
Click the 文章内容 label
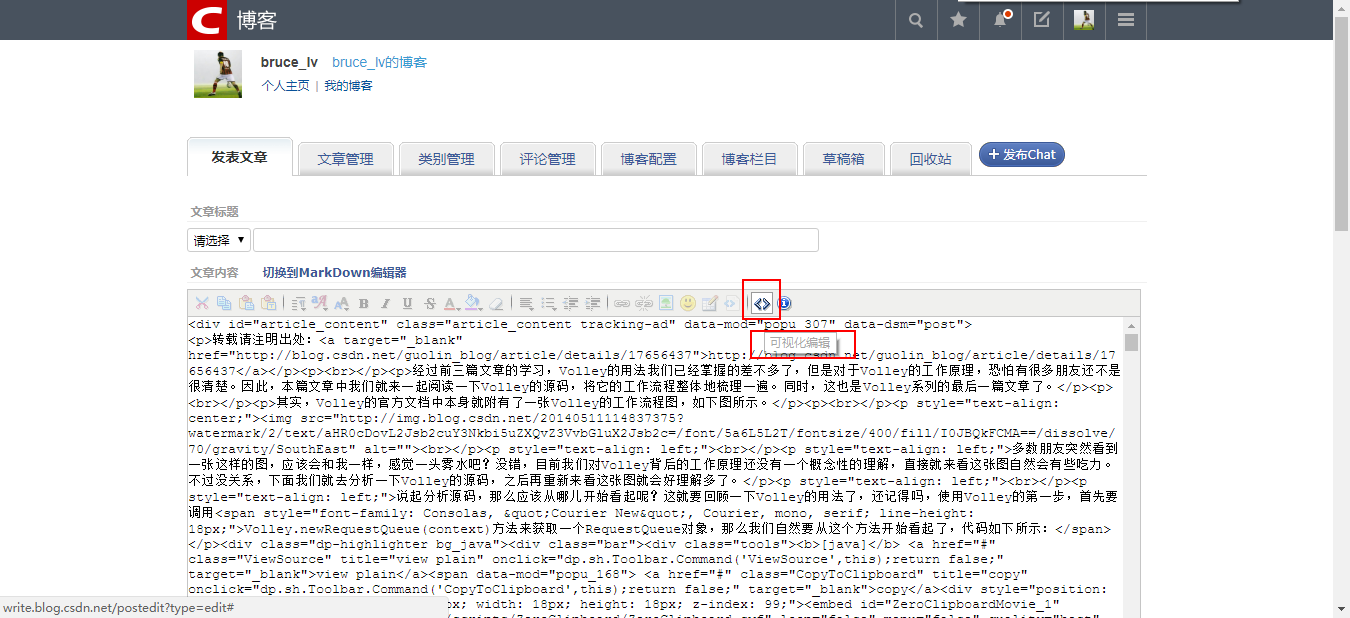pyautogui.click(x=215, y=272)
